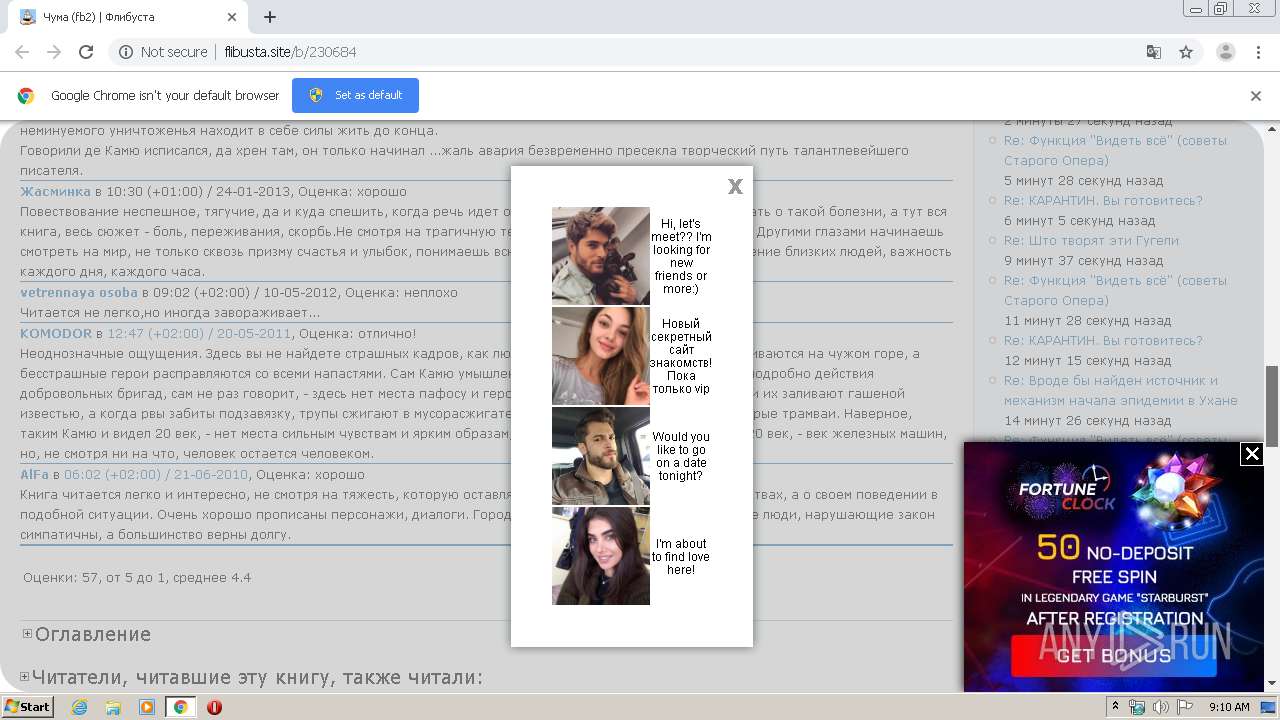Bookmark this page with the star icon
The width and height of the screenshot is (1280, 720).
pos(1186,52)
